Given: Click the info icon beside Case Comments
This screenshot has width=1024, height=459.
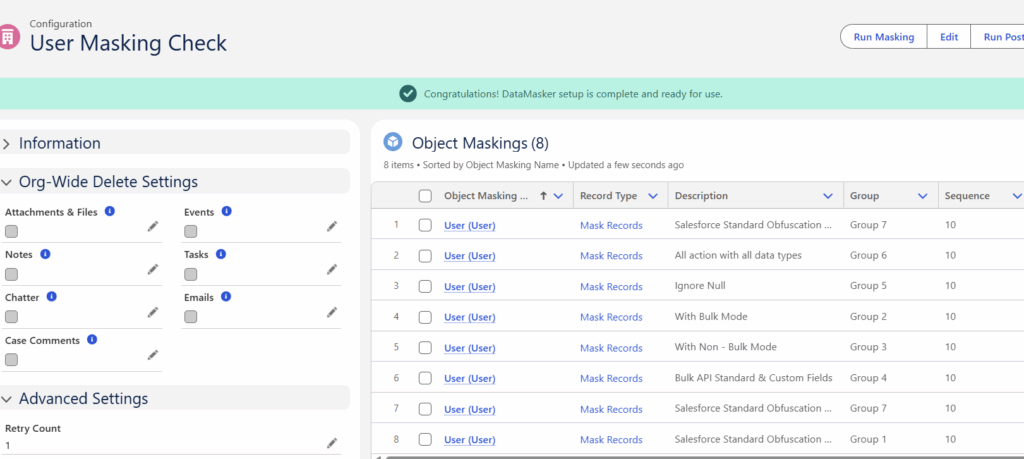Looking at the screenshot, I should click(92, 340).
